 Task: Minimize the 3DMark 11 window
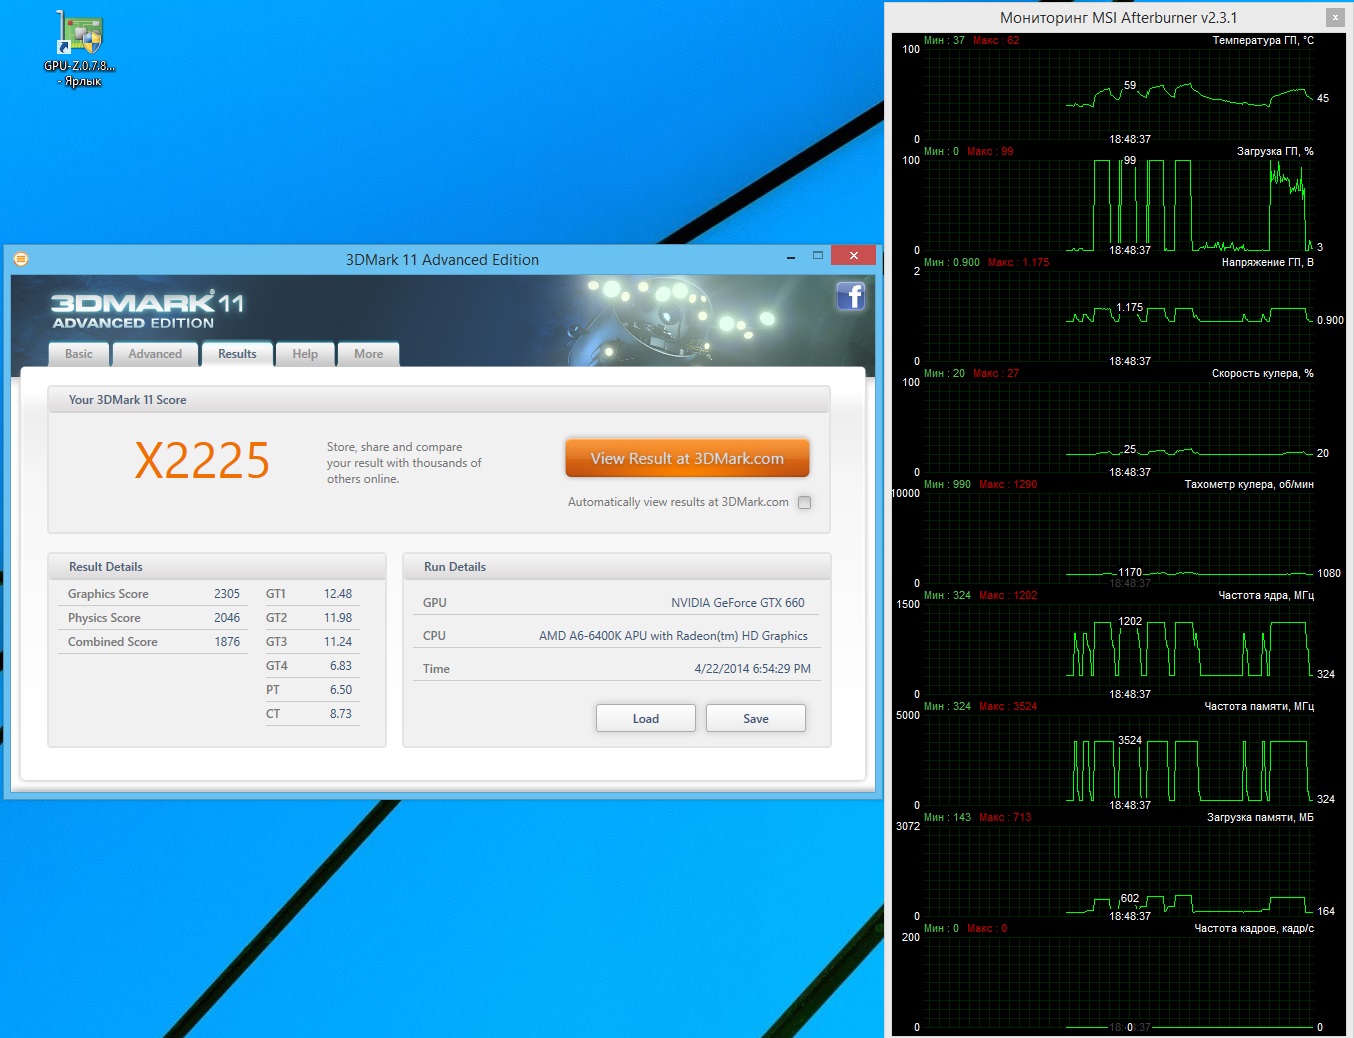click(791, 257)
